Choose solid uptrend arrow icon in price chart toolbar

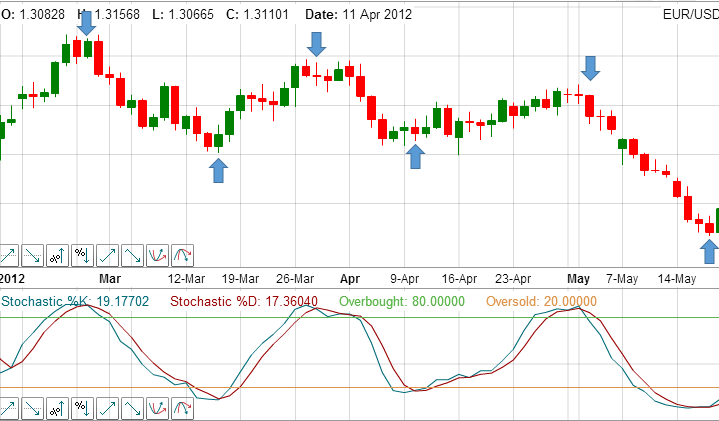click(108, 255)
